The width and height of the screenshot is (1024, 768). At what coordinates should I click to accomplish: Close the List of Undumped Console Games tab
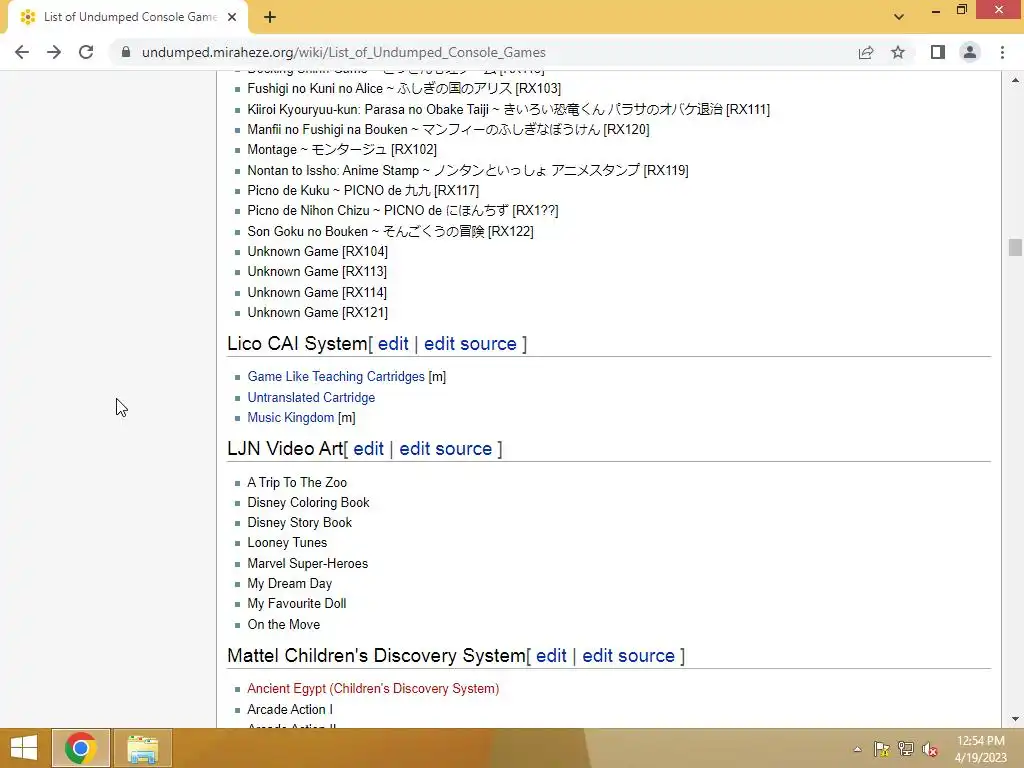pos(232,18)
